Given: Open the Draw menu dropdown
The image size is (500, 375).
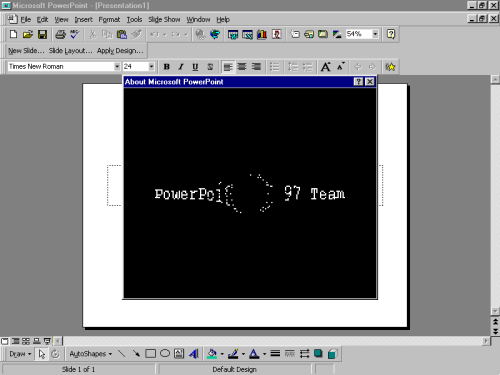Looking at the screenshot, I should [x=20, y=354].
